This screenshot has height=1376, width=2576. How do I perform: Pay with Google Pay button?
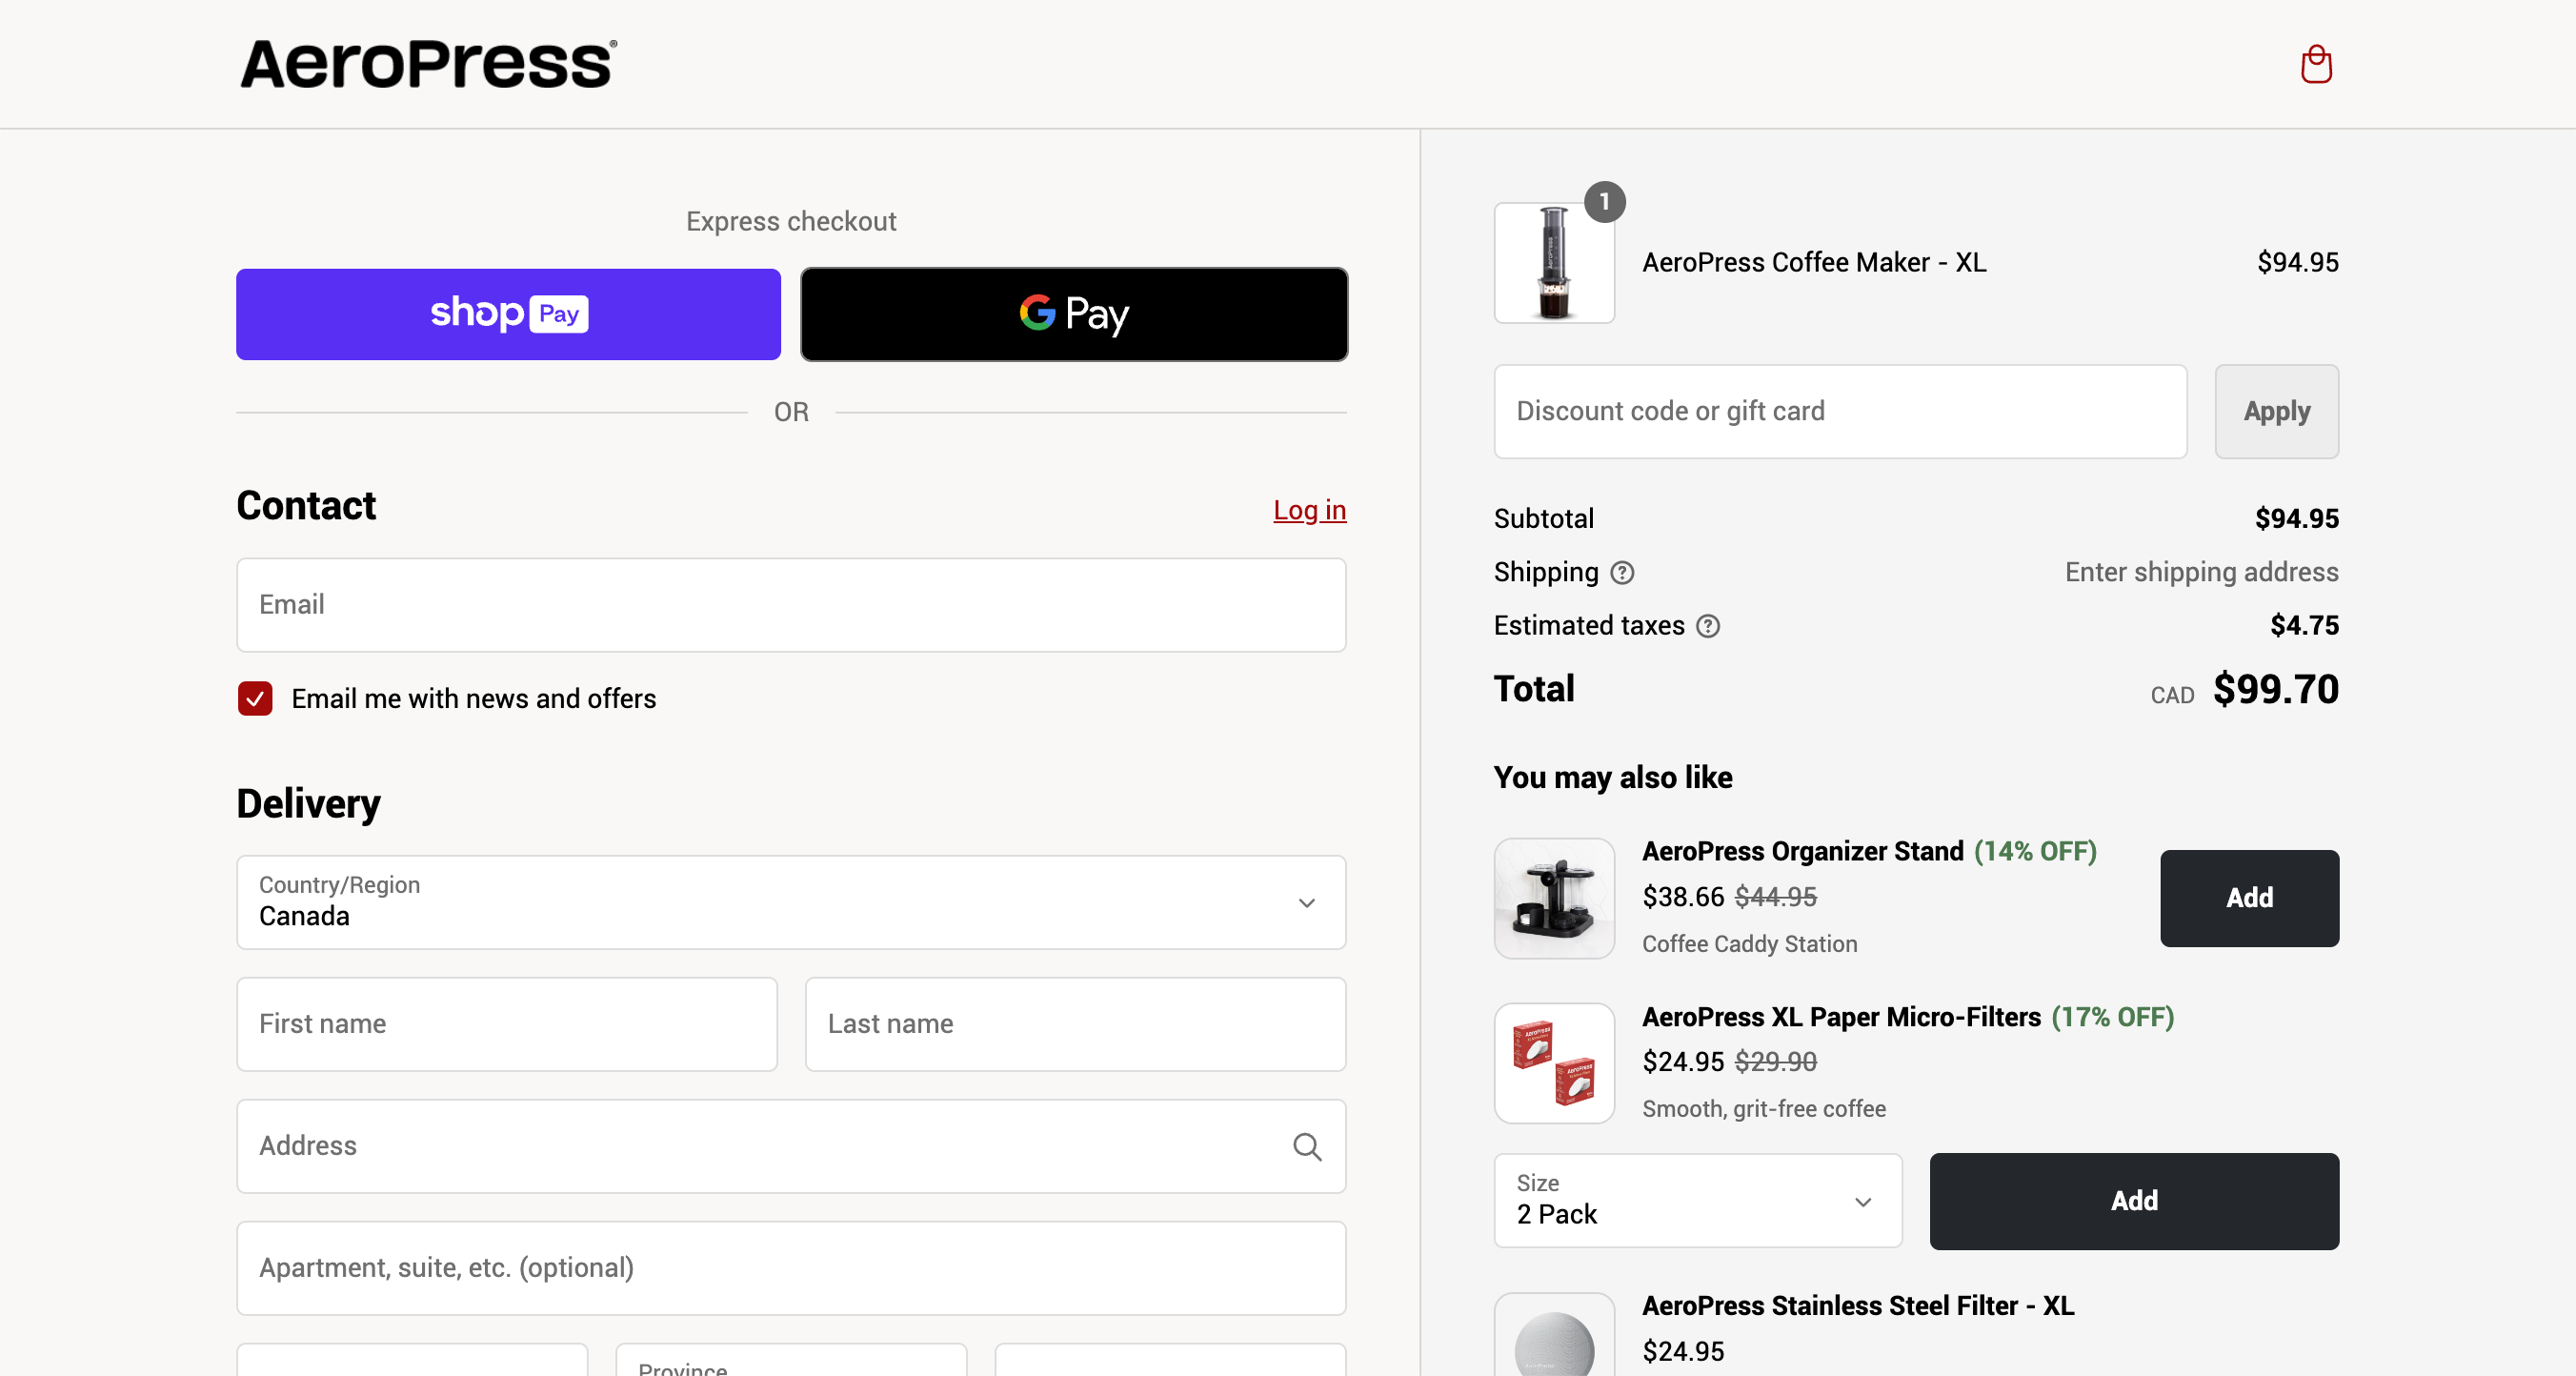point(1074,314)
